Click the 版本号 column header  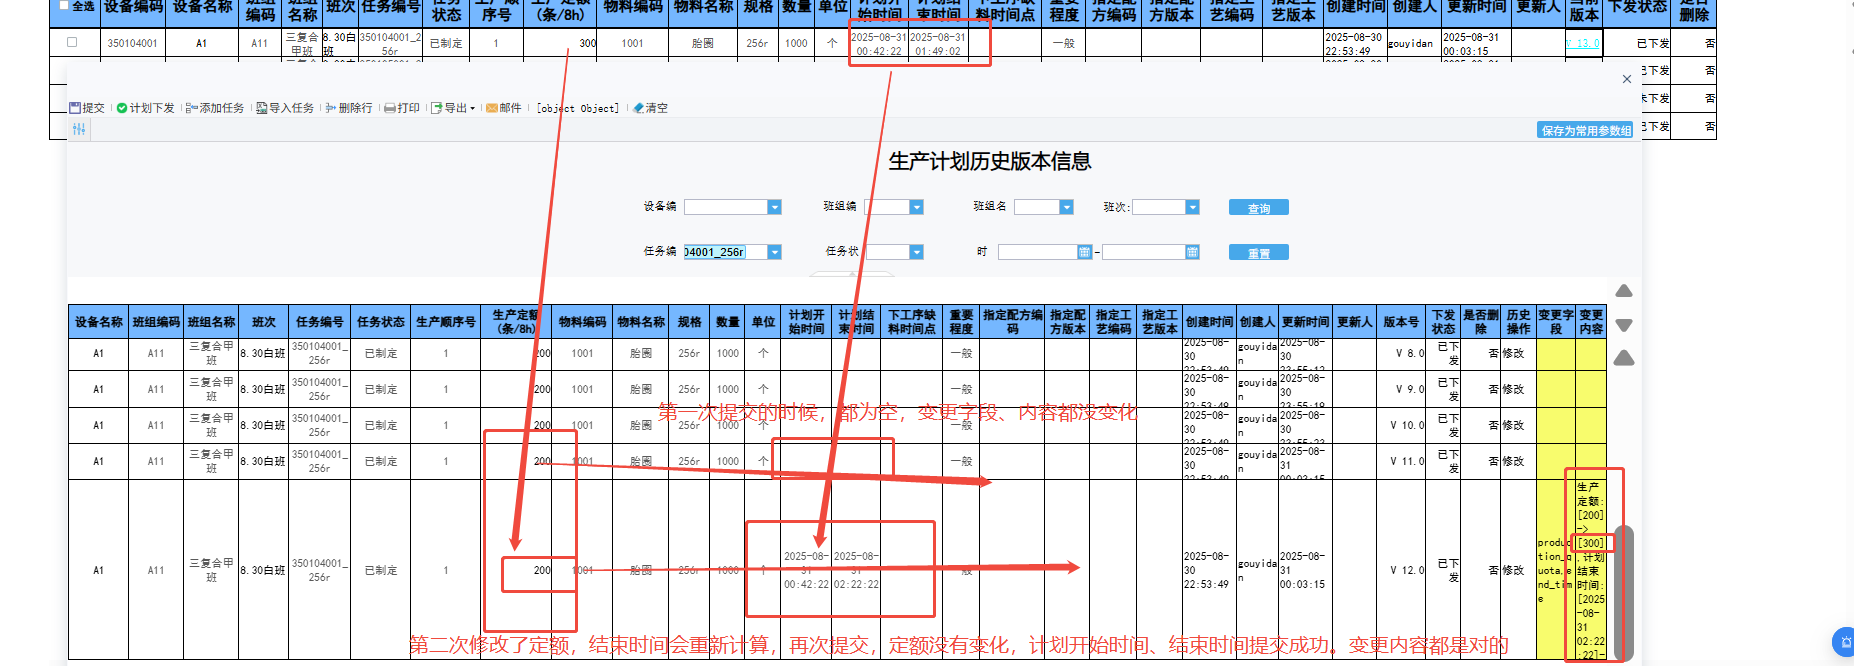pos(1400,322)
